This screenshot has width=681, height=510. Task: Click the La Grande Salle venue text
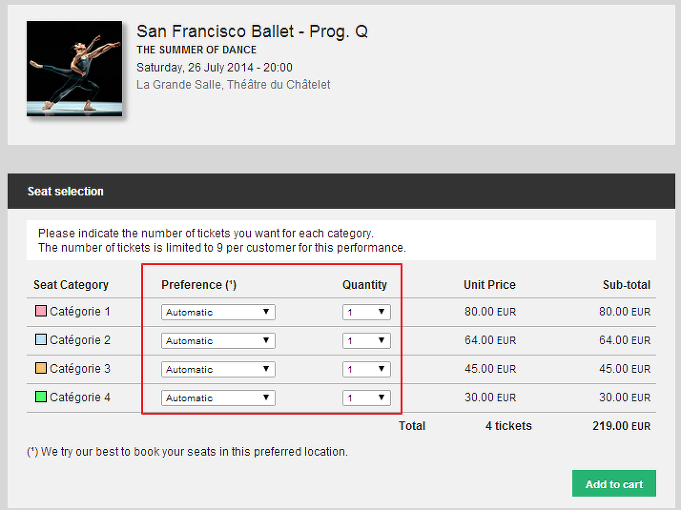click(x=233, y=85)
